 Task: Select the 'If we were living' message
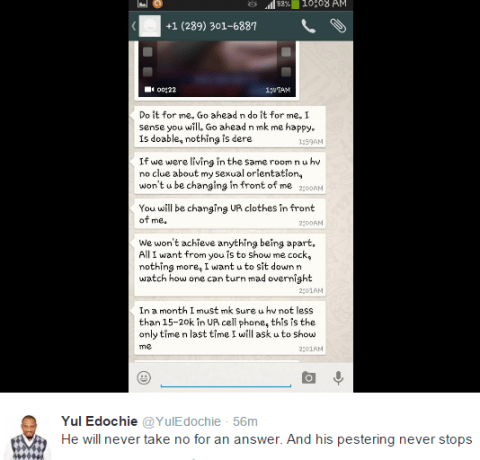230,173
